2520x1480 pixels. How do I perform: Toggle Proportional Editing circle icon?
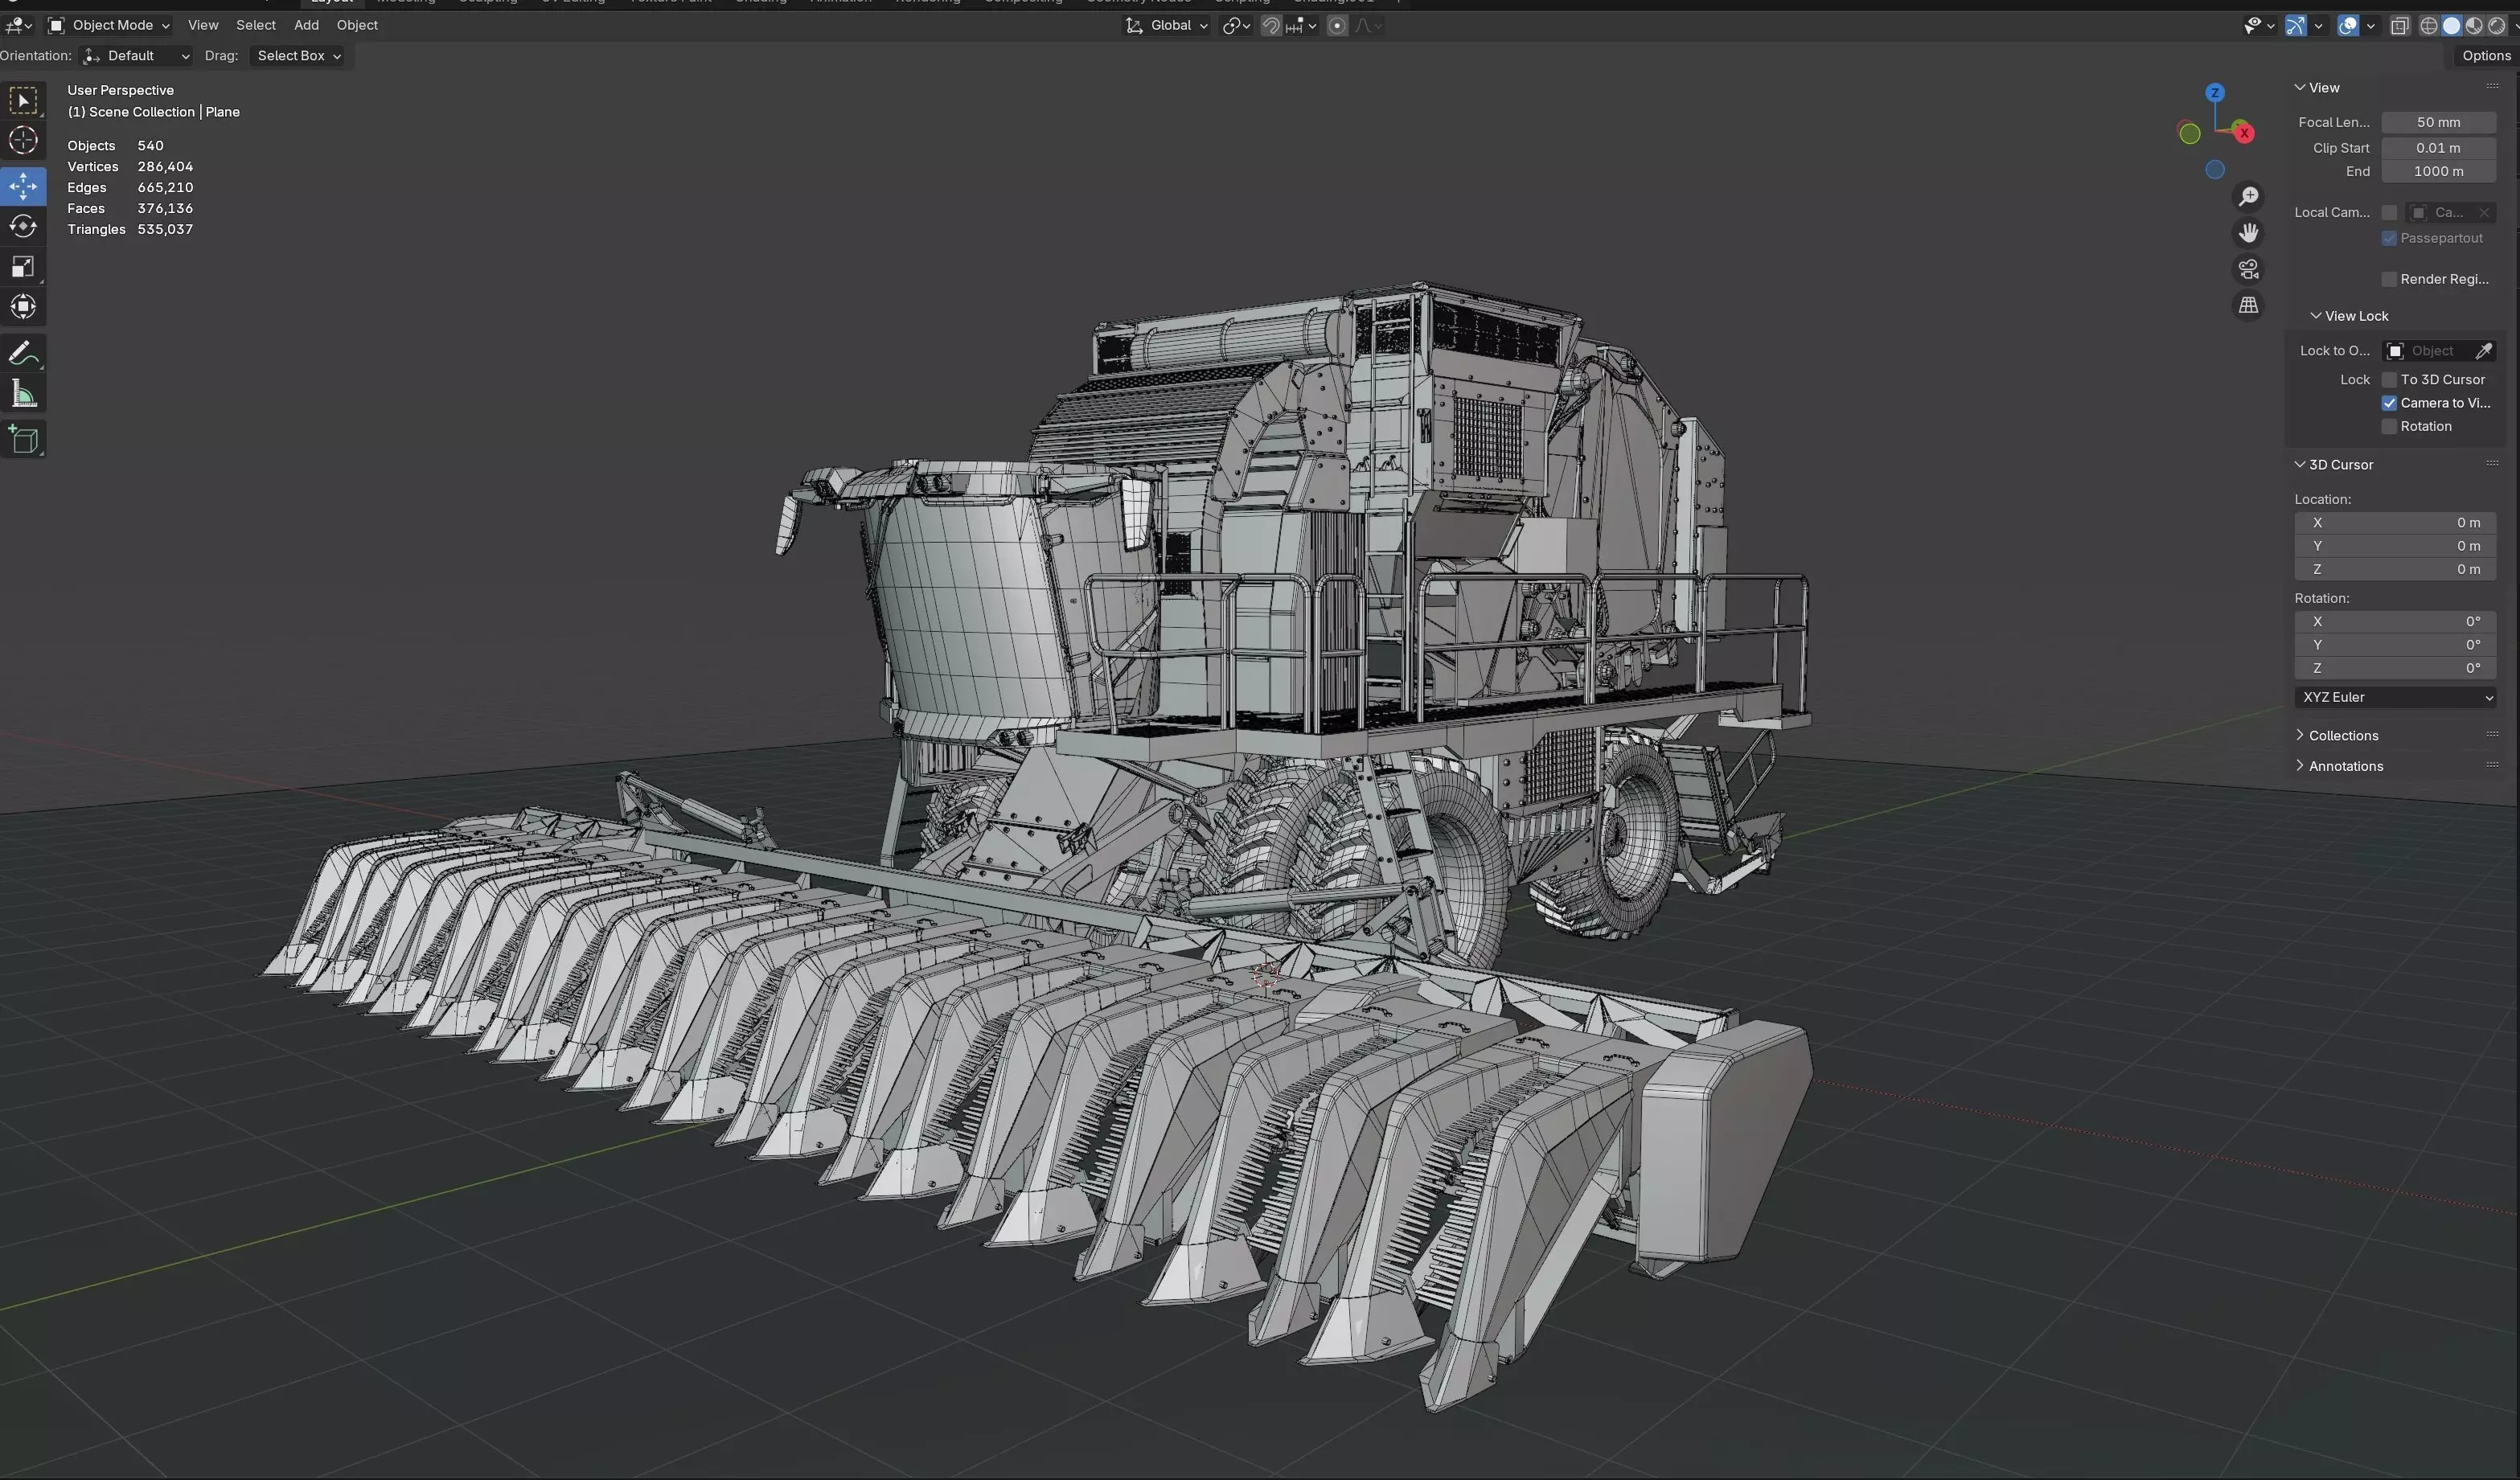coord(1337,26)
